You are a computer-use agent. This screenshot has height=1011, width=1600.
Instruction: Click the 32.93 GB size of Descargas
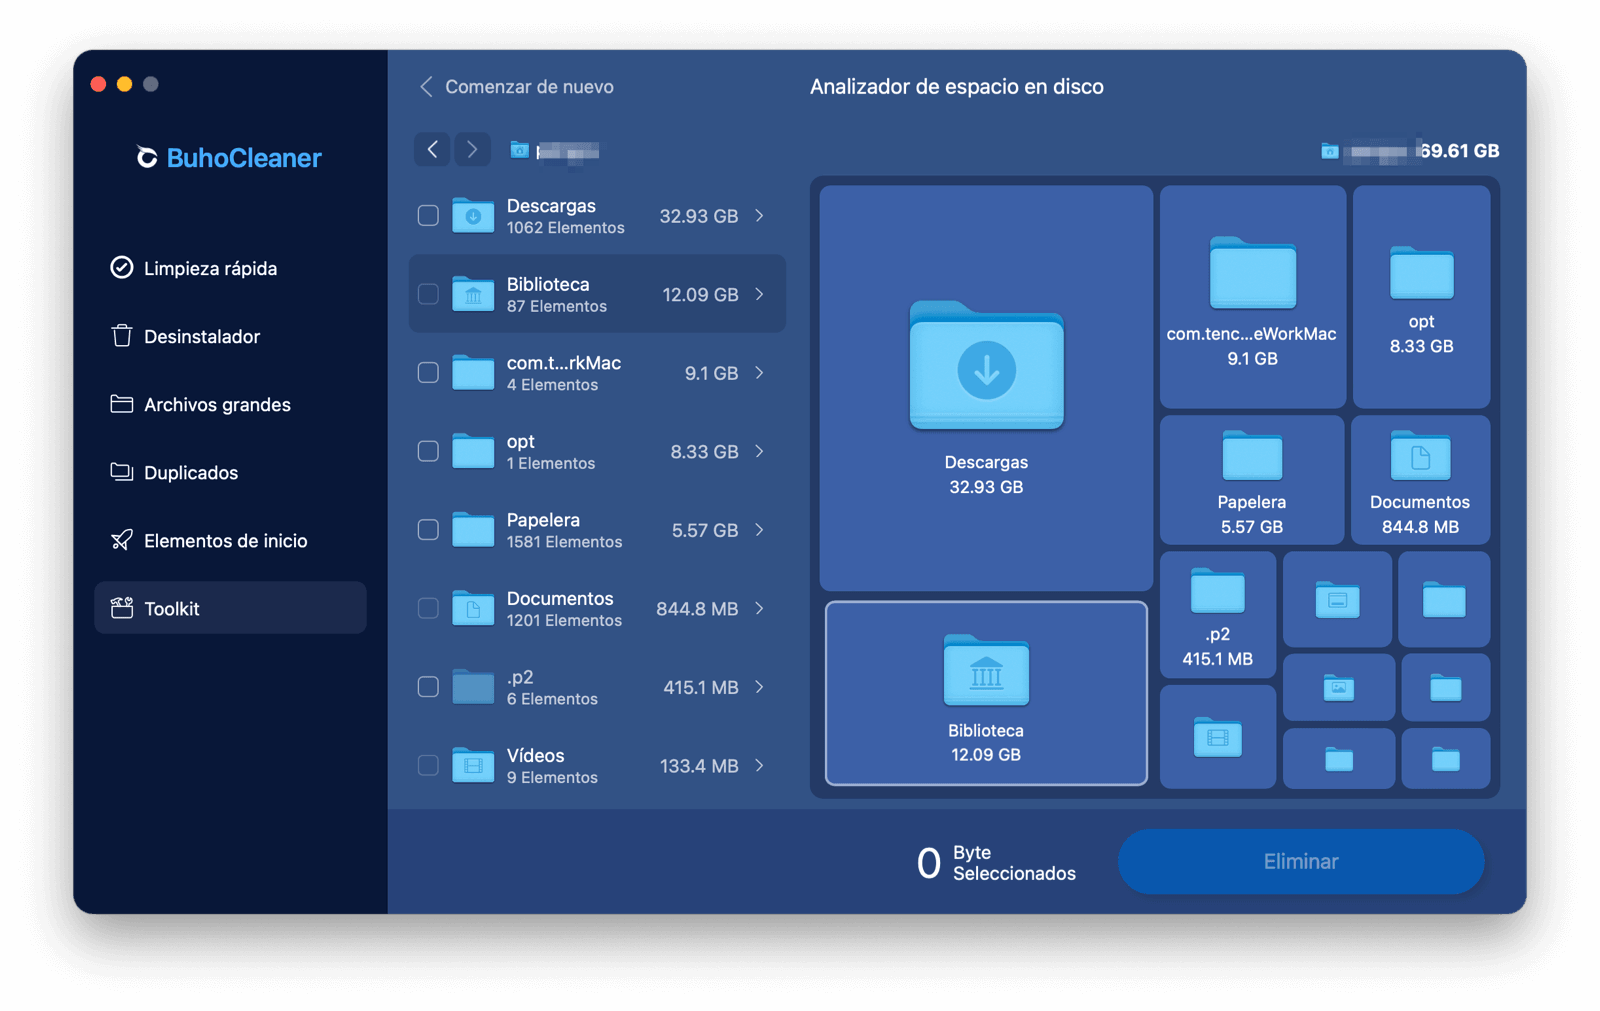pos(698,216)
